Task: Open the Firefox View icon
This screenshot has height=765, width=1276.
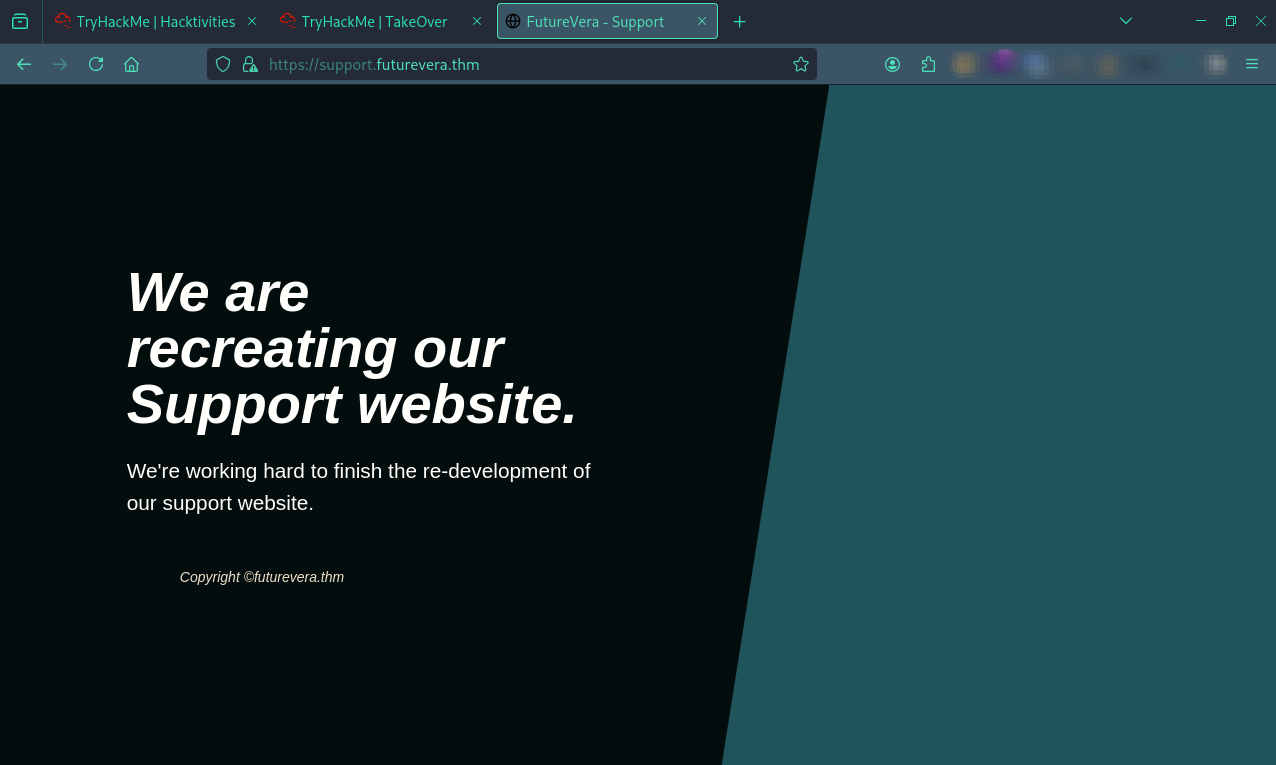Action: [20, 21]
